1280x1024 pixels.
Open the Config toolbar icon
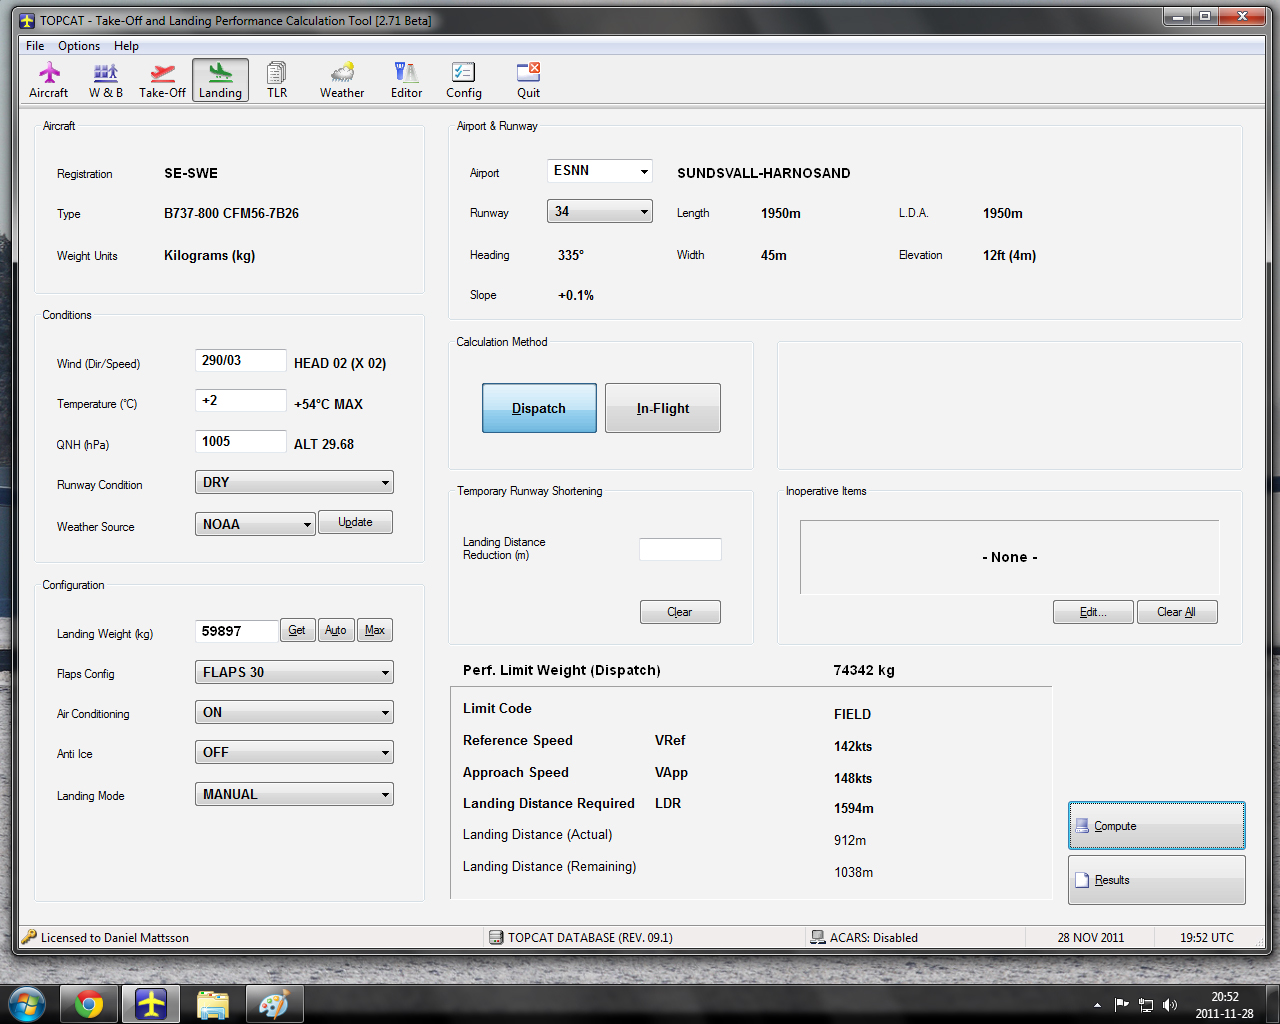[x=464, y=80]
